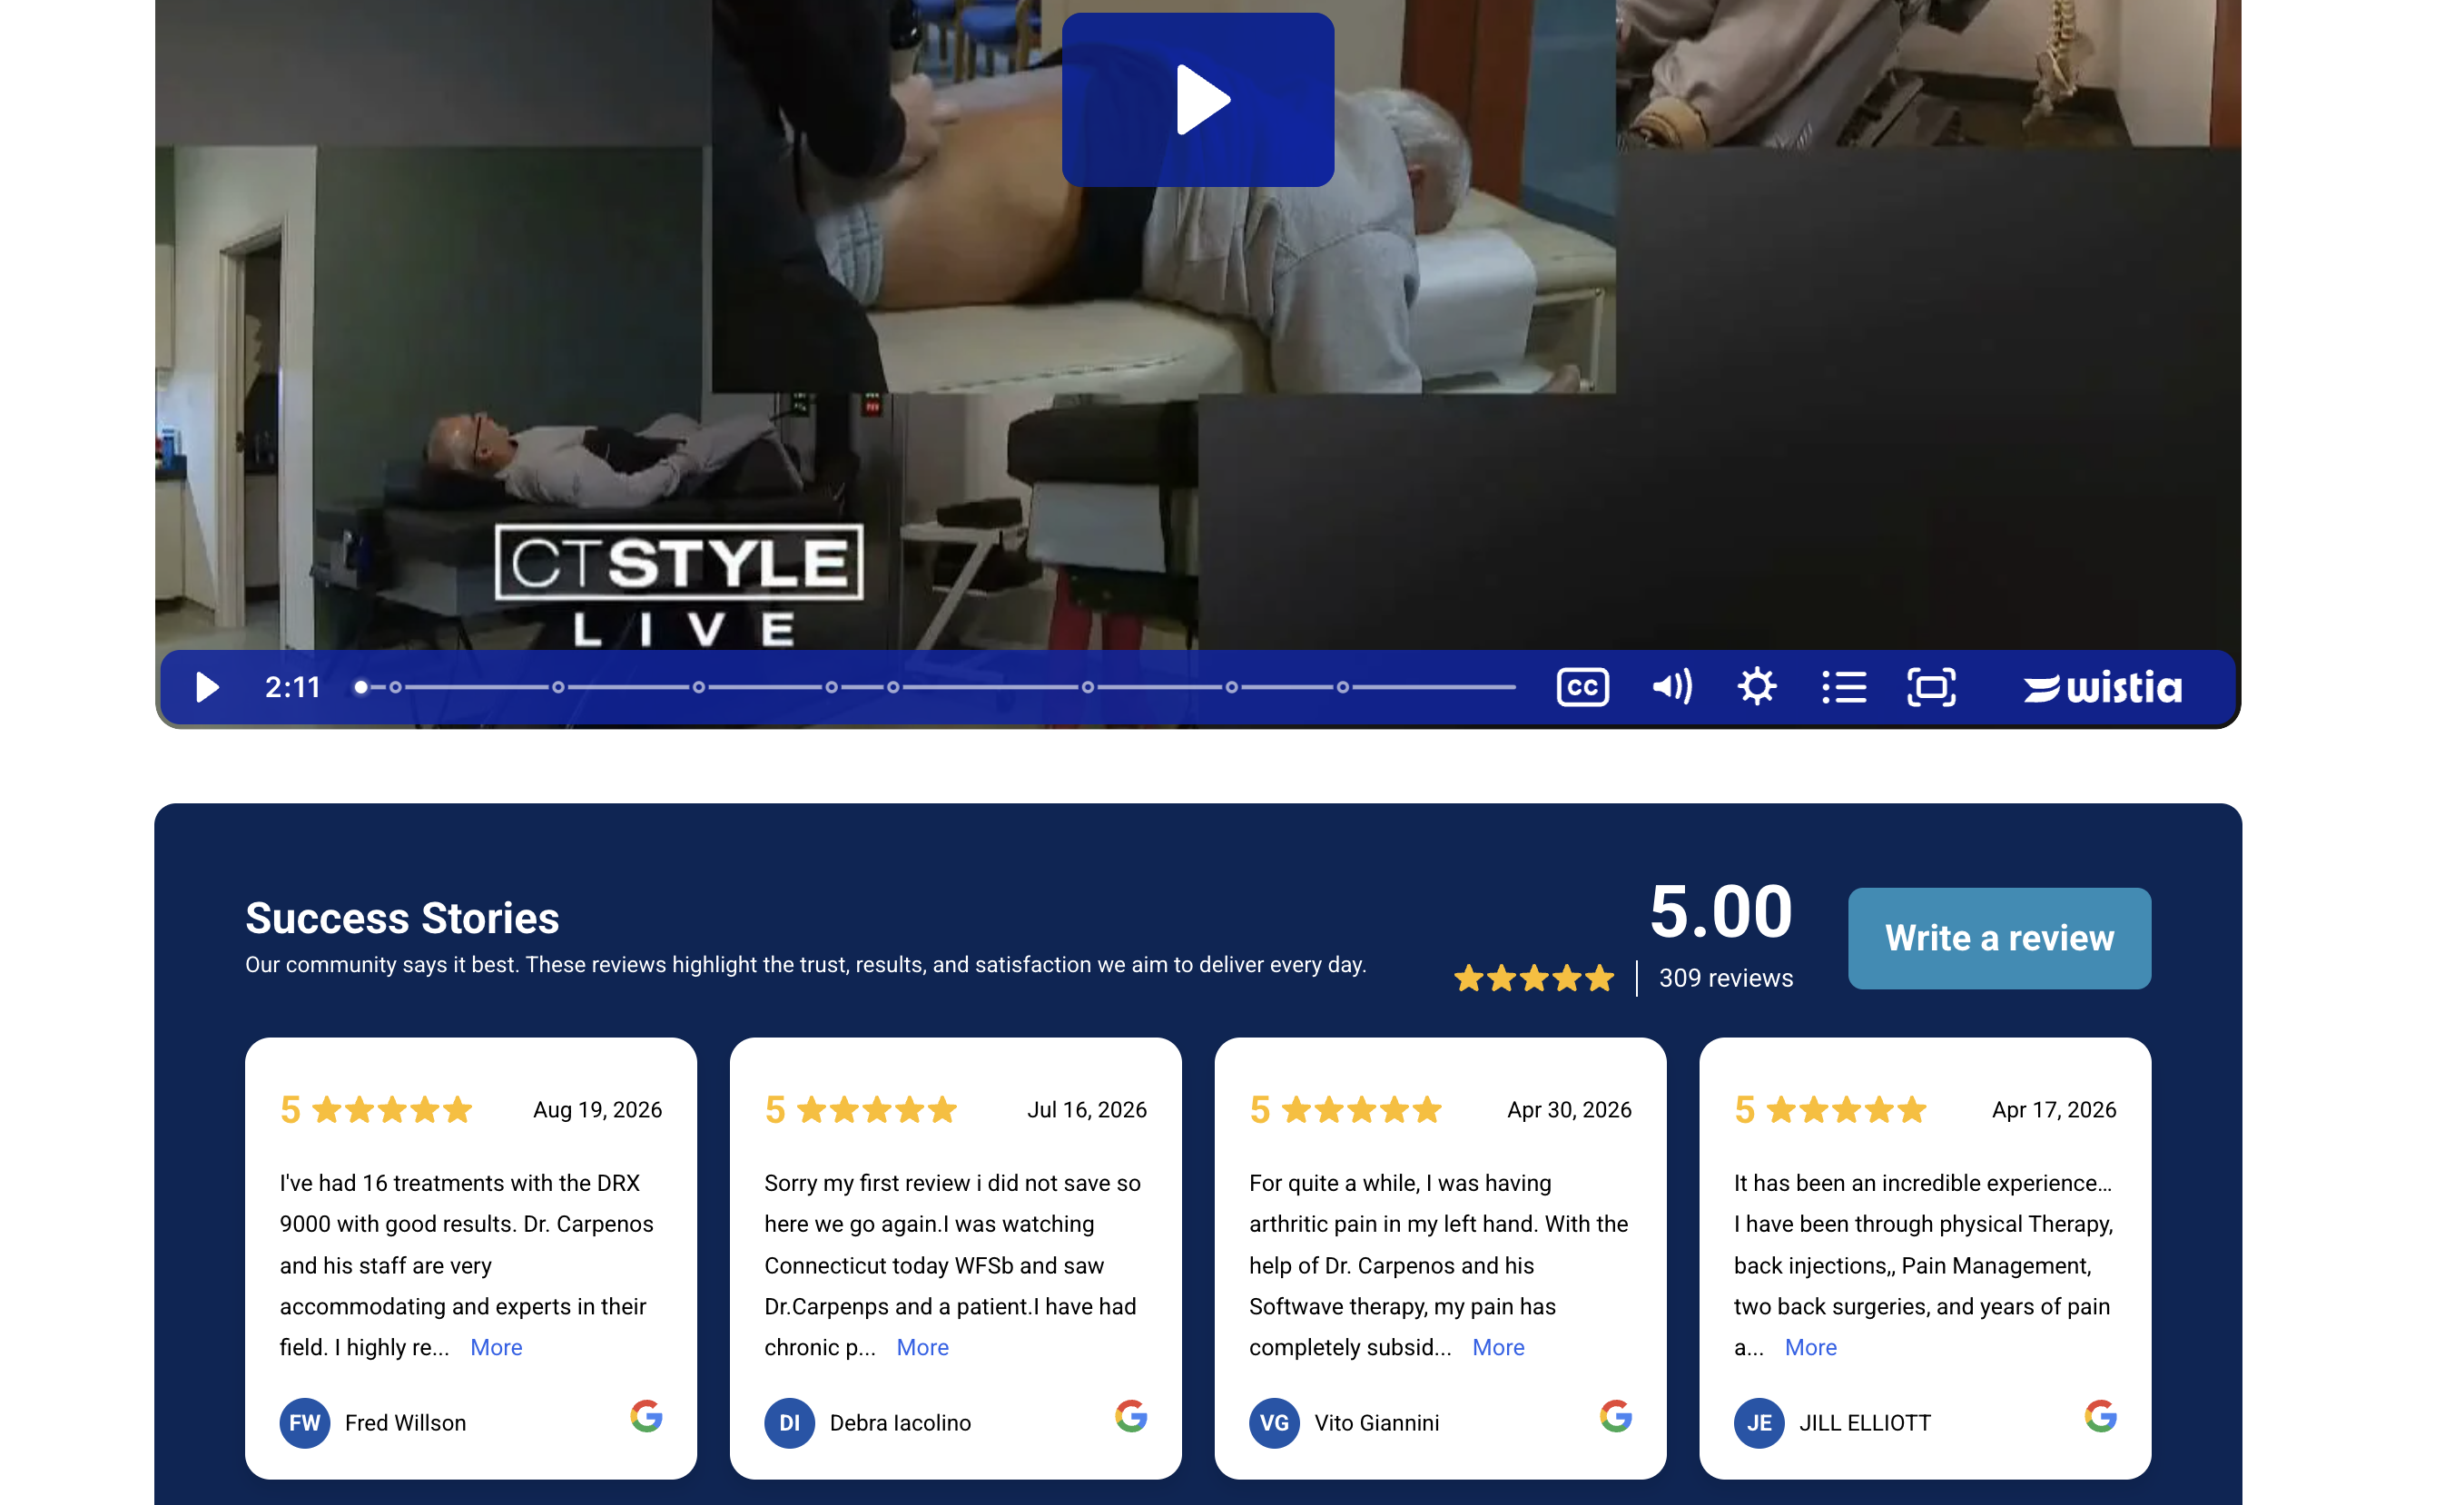
Task: Play video from the control bar play icon
Action: point(206,687)
